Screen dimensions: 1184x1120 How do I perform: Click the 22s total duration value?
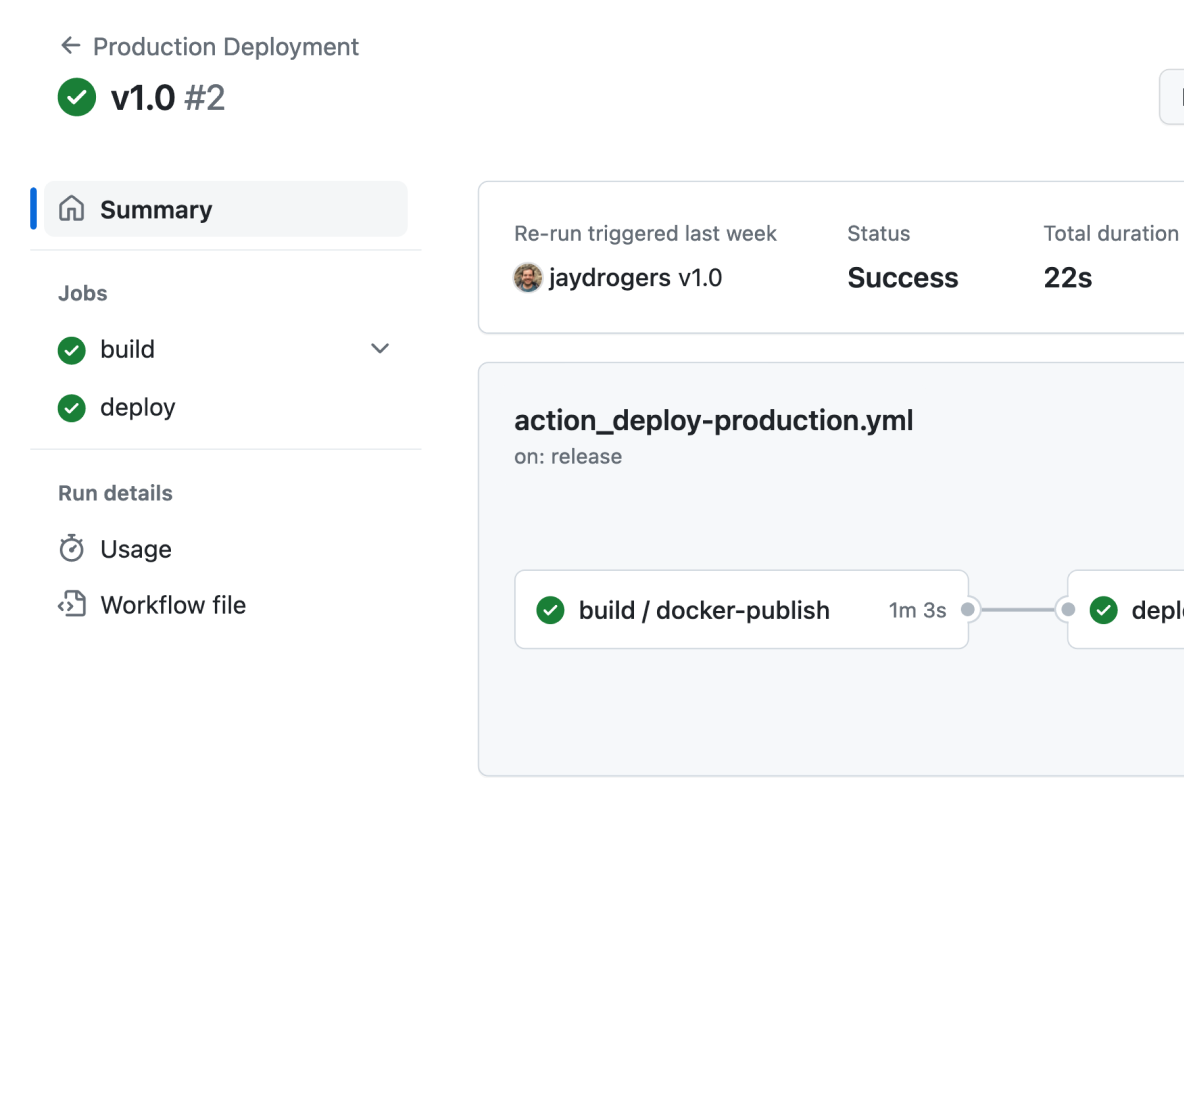click(x=1068, y=278)
